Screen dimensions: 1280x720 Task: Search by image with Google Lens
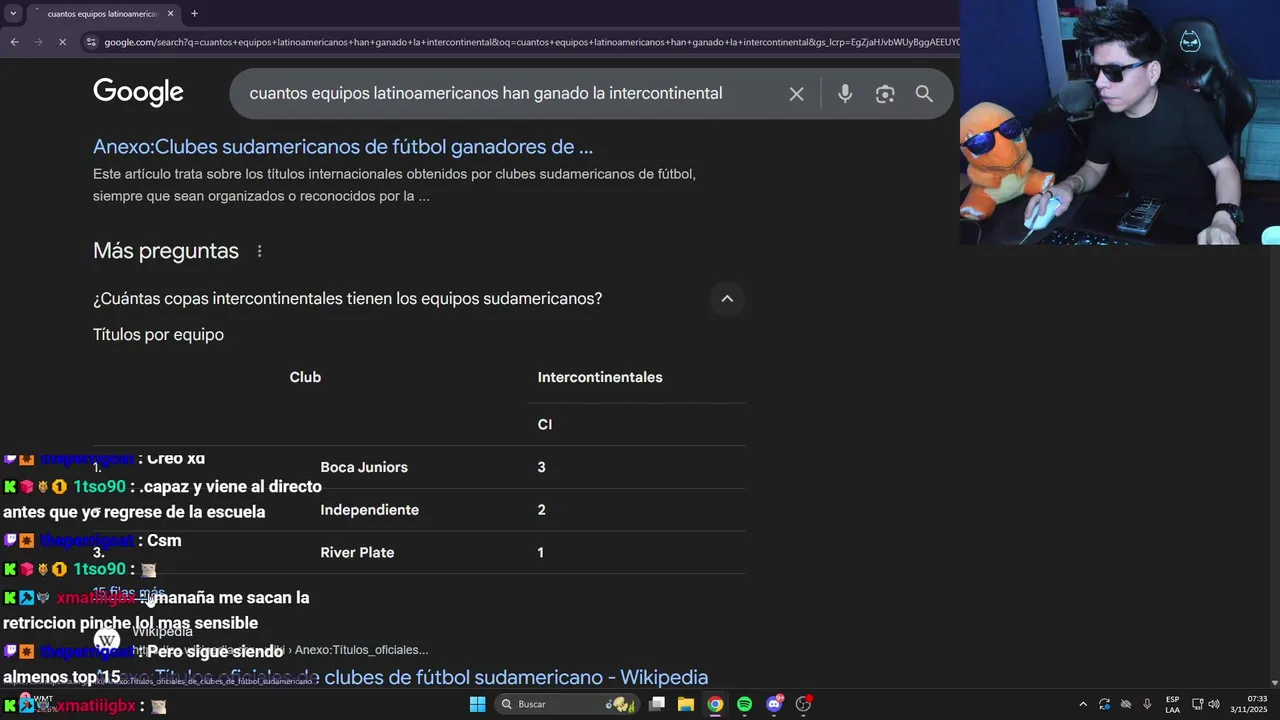pyautogui.click(x=885, y=94)
